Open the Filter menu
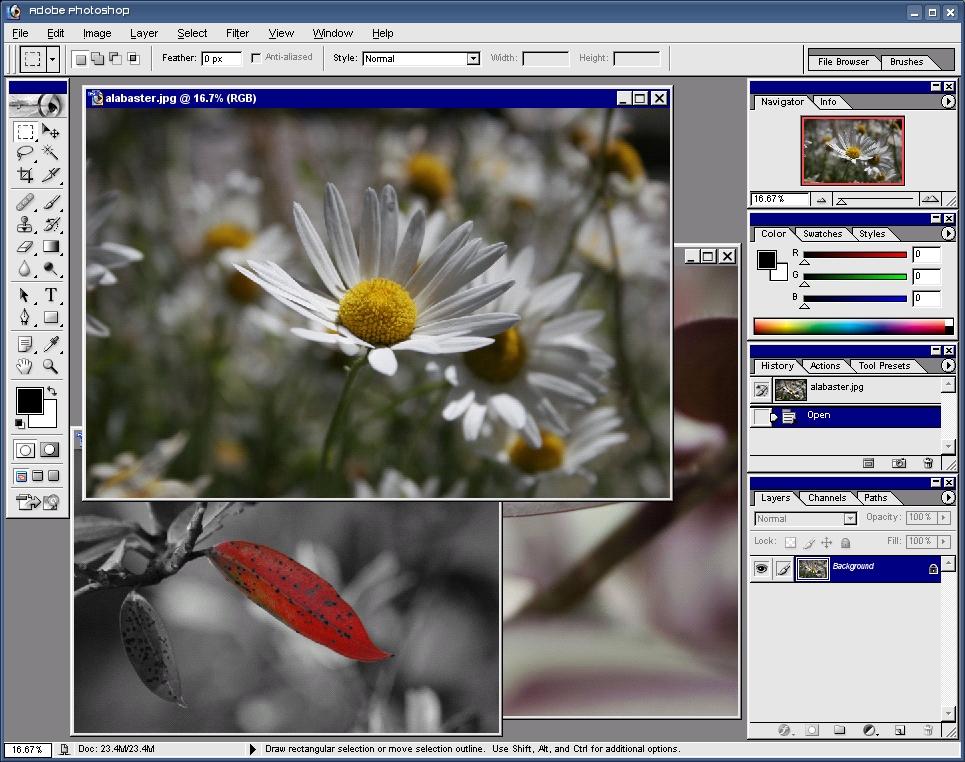This screenshot has height=762, width=965. pyautogui.click(x=237, y=33)
